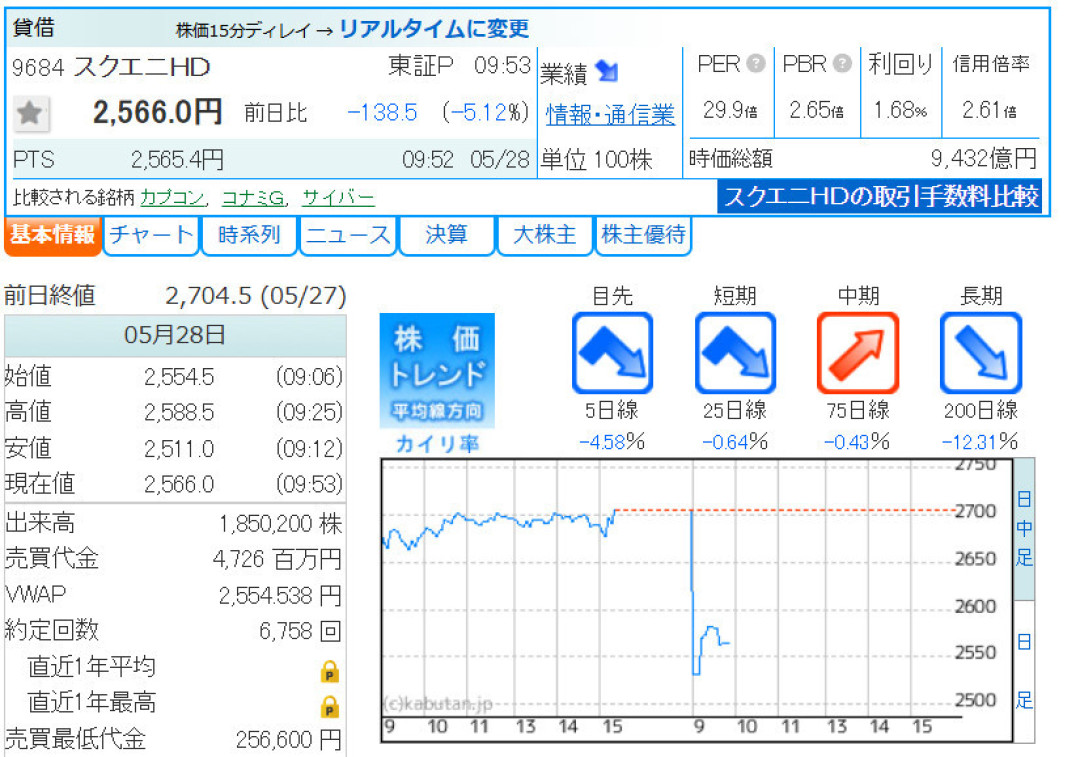
Task: Click the 前日終値 value 2,704.5
Action: pos(209,296)
